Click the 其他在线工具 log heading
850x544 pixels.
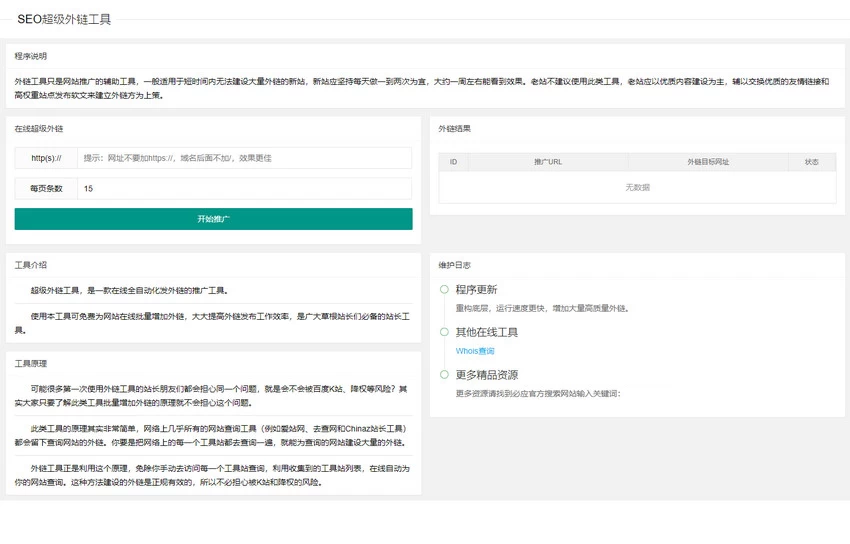[x=487, y=332]
